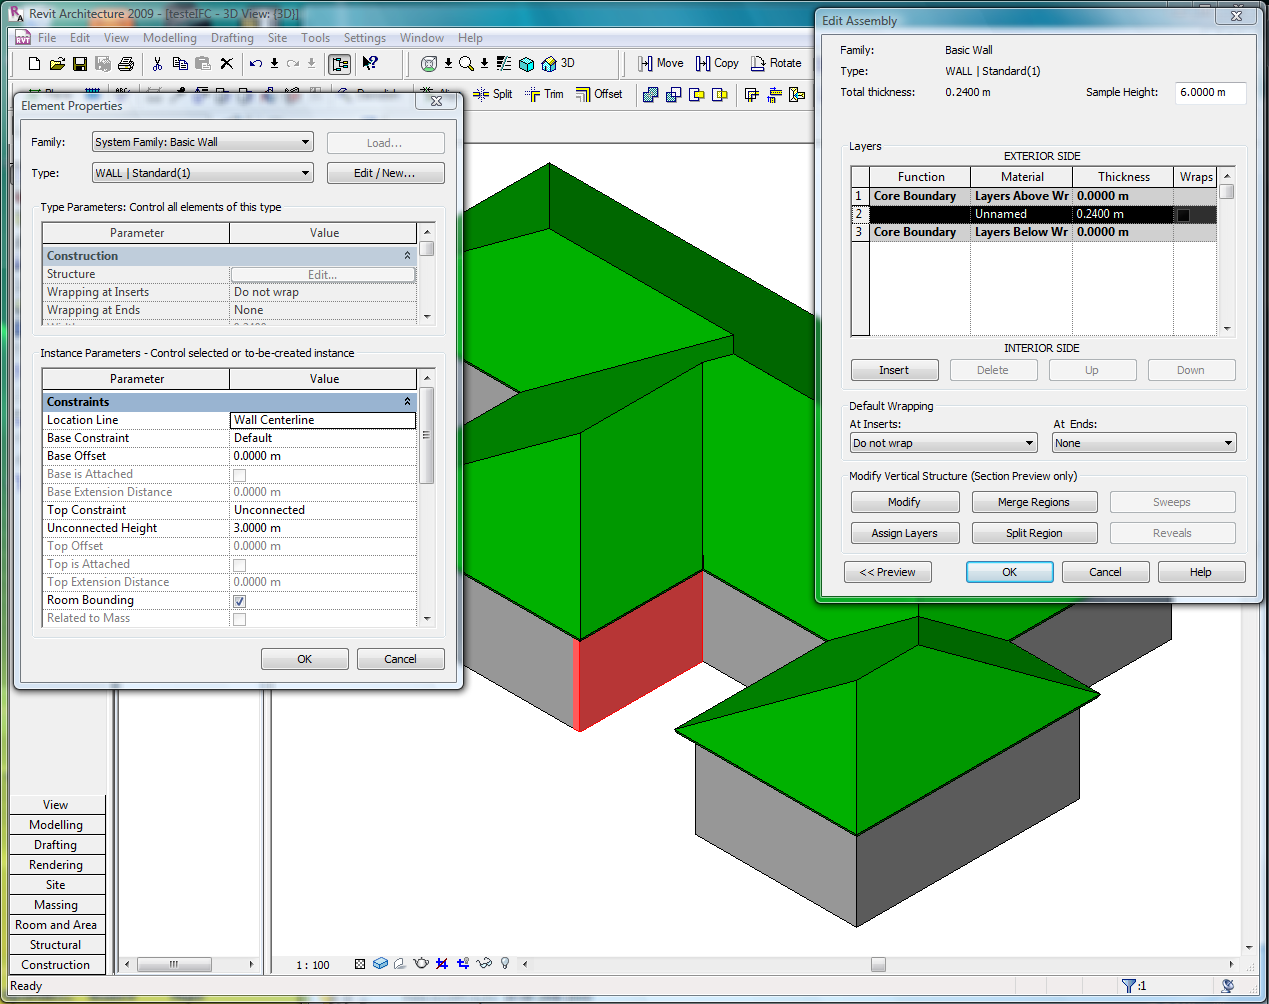Click the << Preview button
Screen dimensions: 1269x1004
pyautogui.click(x=888, y=572)
